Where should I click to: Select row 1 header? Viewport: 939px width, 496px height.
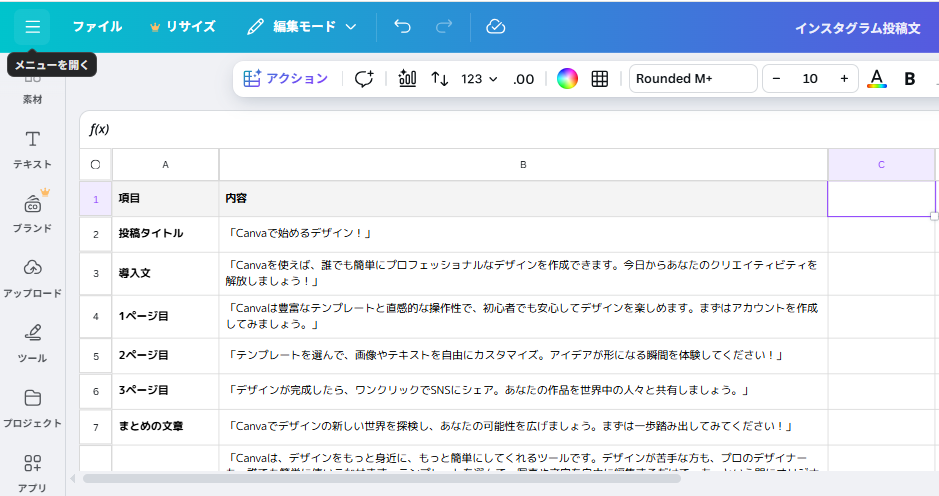click(96, 199)
